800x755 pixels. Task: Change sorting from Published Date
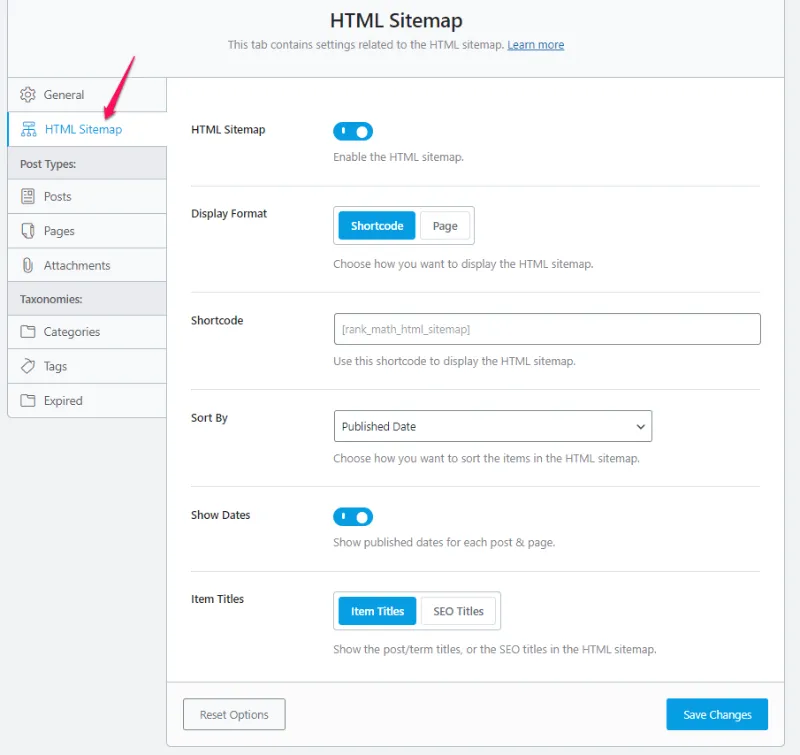[x=492, y=426]
